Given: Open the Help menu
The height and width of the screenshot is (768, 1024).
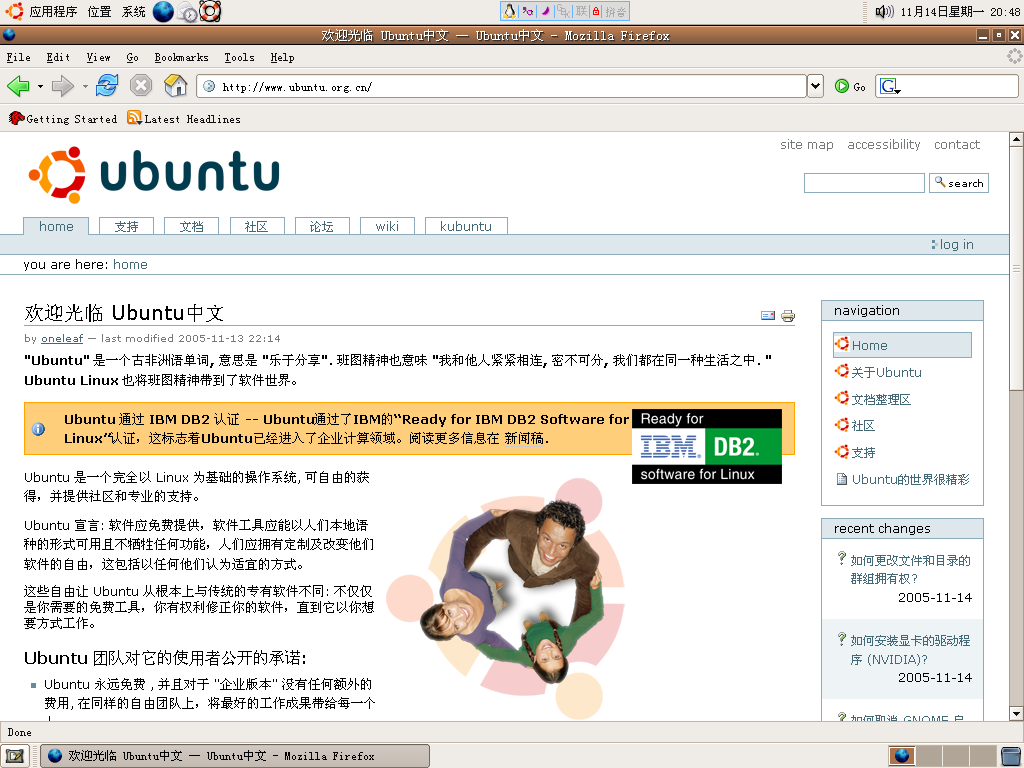Looking at the screenshot, I should tap(282, 57).
